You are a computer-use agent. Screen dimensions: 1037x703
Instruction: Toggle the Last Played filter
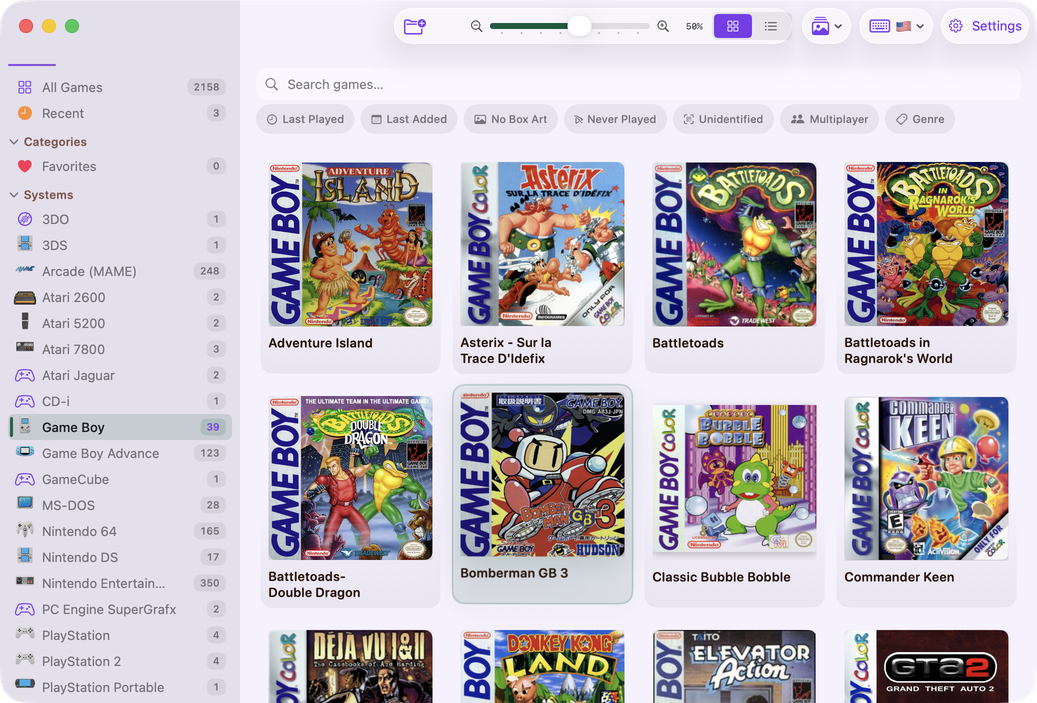point(305,119)
